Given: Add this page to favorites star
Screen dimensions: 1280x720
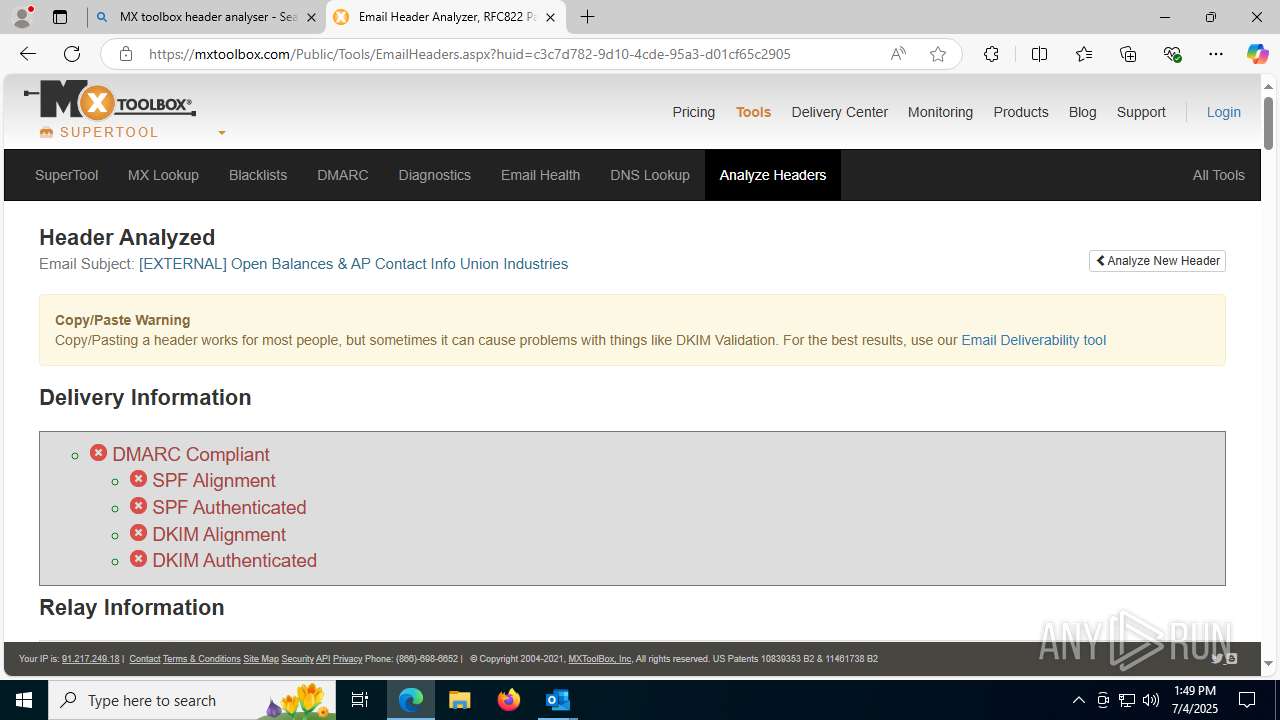Looking at the screenshot, I should pyautogui.click(x=938, y=54).
